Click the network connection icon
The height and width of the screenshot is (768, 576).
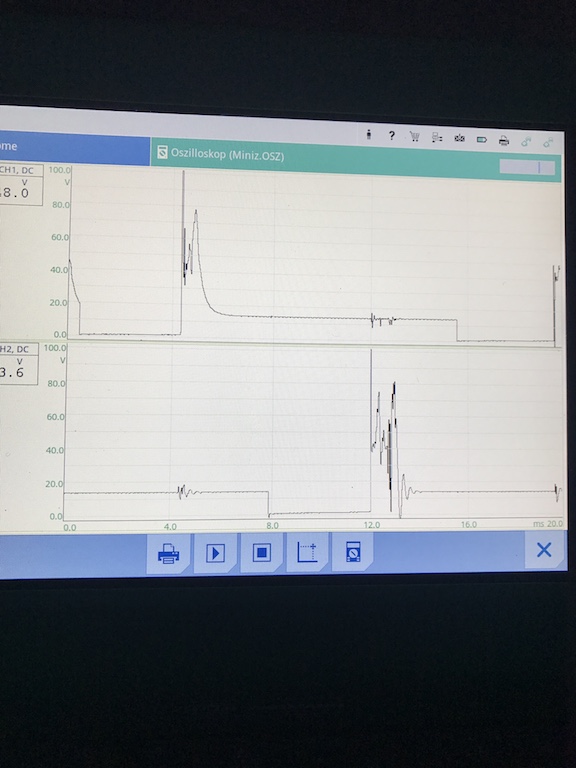(437, 138)
